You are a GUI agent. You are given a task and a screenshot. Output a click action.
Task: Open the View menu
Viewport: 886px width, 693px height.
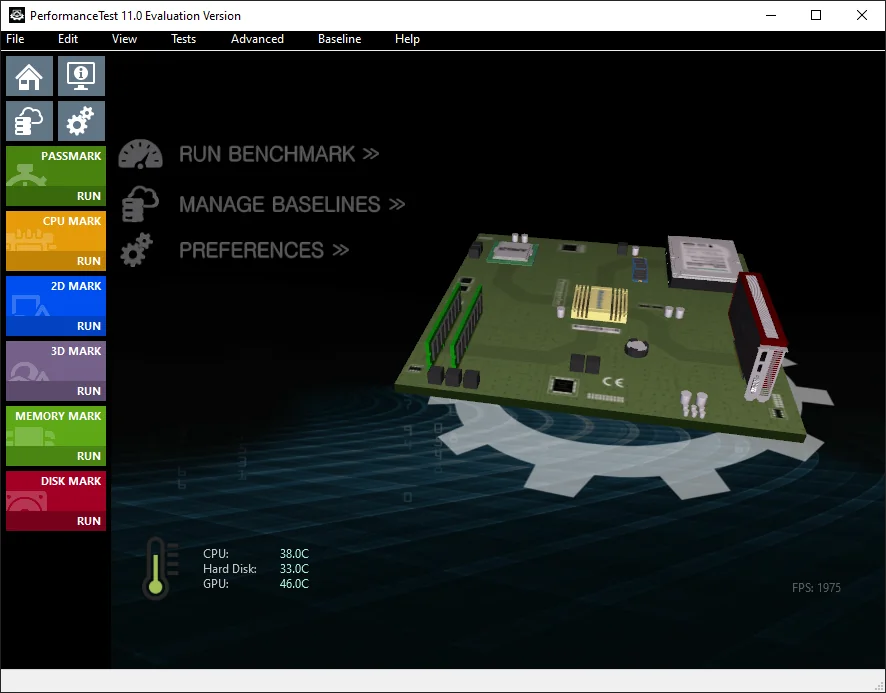coord(124,39)
